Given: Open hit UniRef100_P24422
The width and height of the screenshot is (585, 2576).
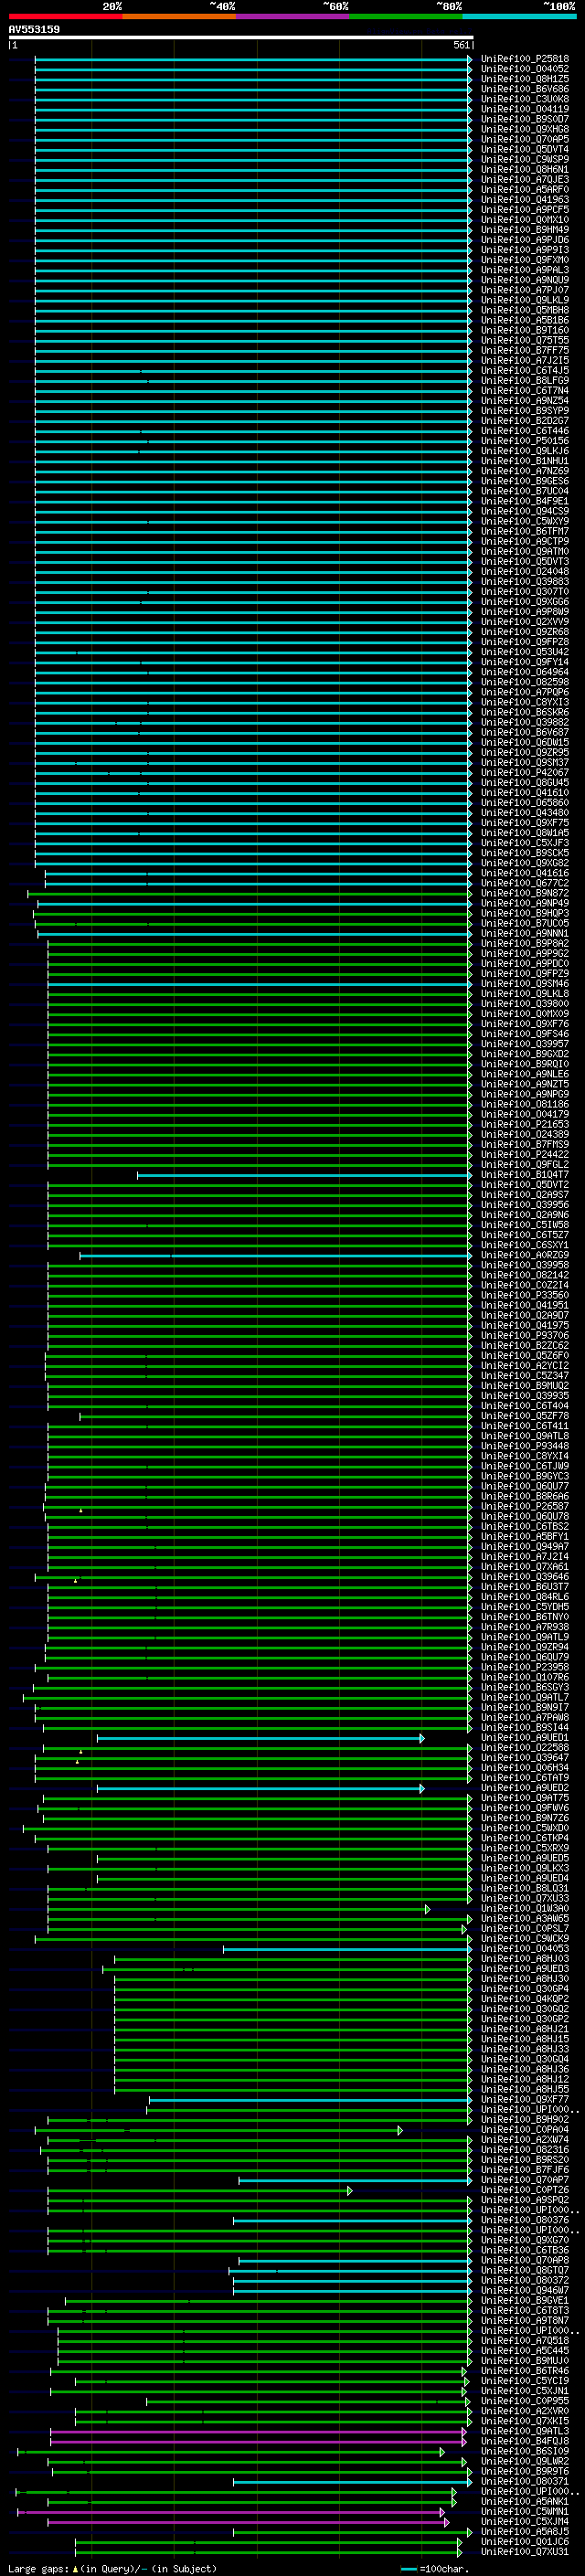Looking at the screenshot, I should click(525, 1155).
